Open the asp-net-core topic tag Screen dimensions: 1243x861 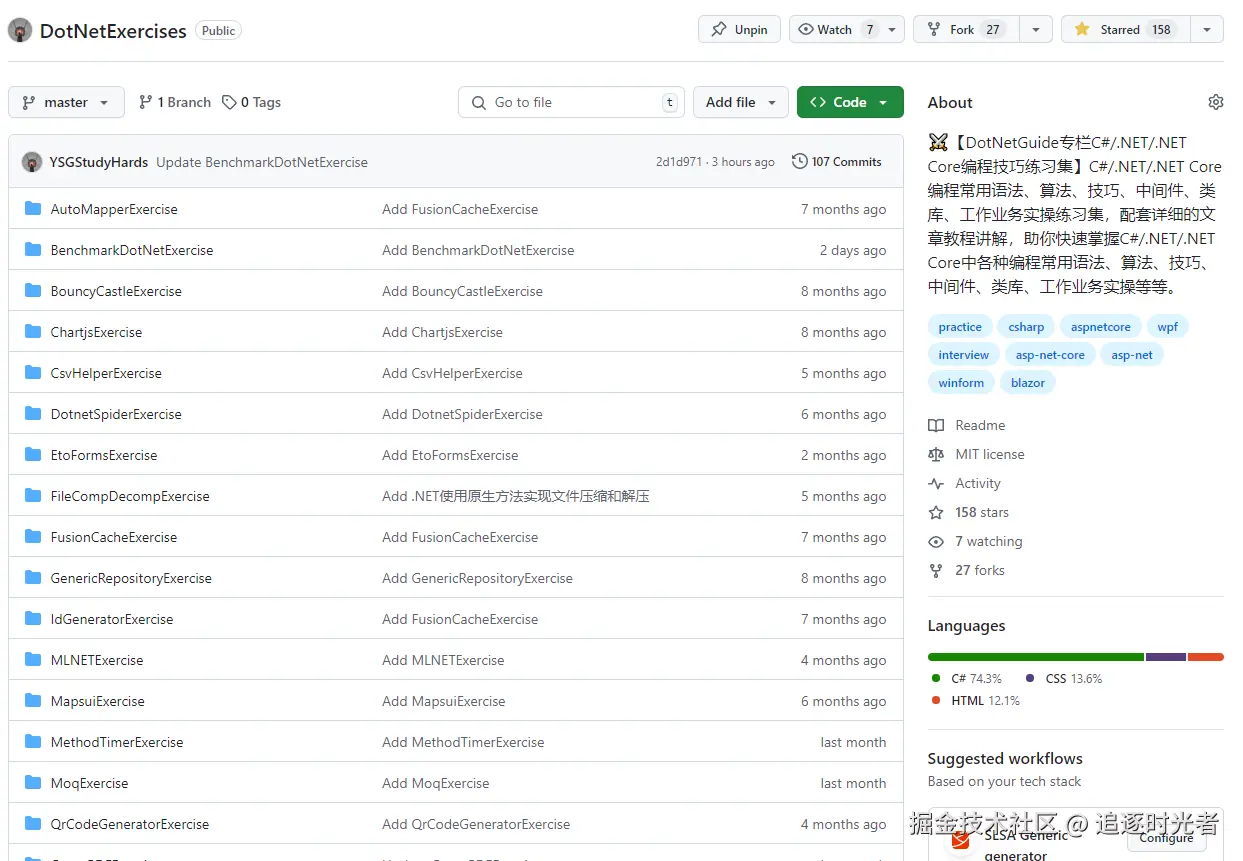point(1050,355)
